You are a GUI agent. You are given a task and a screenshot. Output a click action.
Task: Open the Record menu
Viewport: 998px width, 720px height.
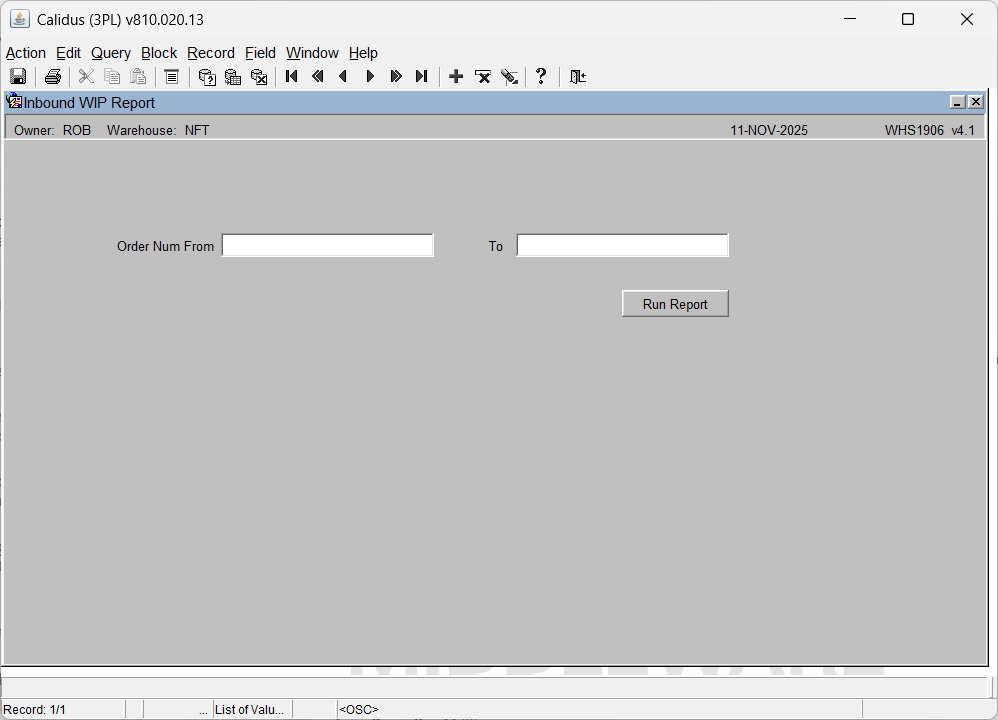211,53
